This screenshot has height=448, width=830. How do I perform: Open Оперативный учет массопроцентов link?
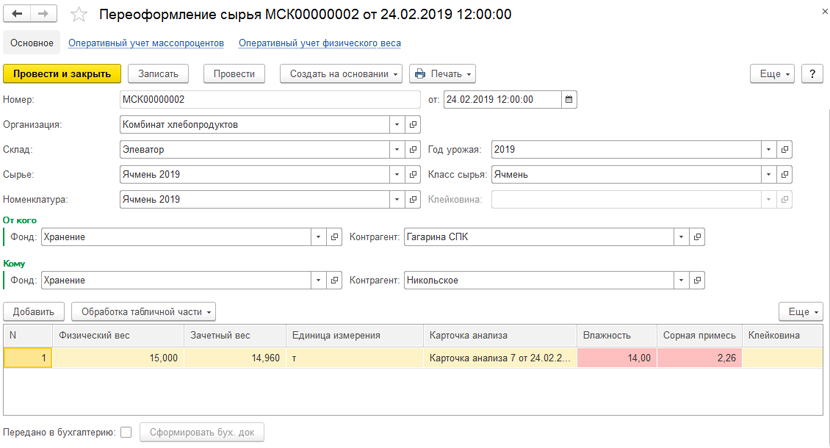146,43
